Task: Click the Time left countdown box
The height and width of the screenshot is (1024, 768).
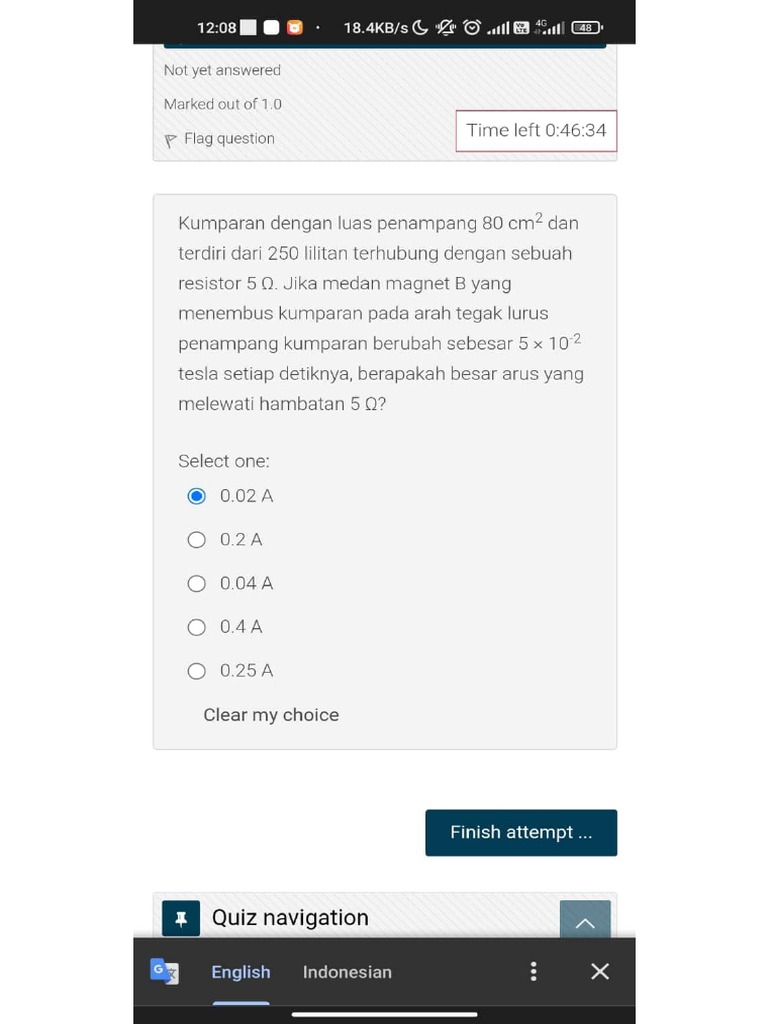Action: (x=536, y=131)
